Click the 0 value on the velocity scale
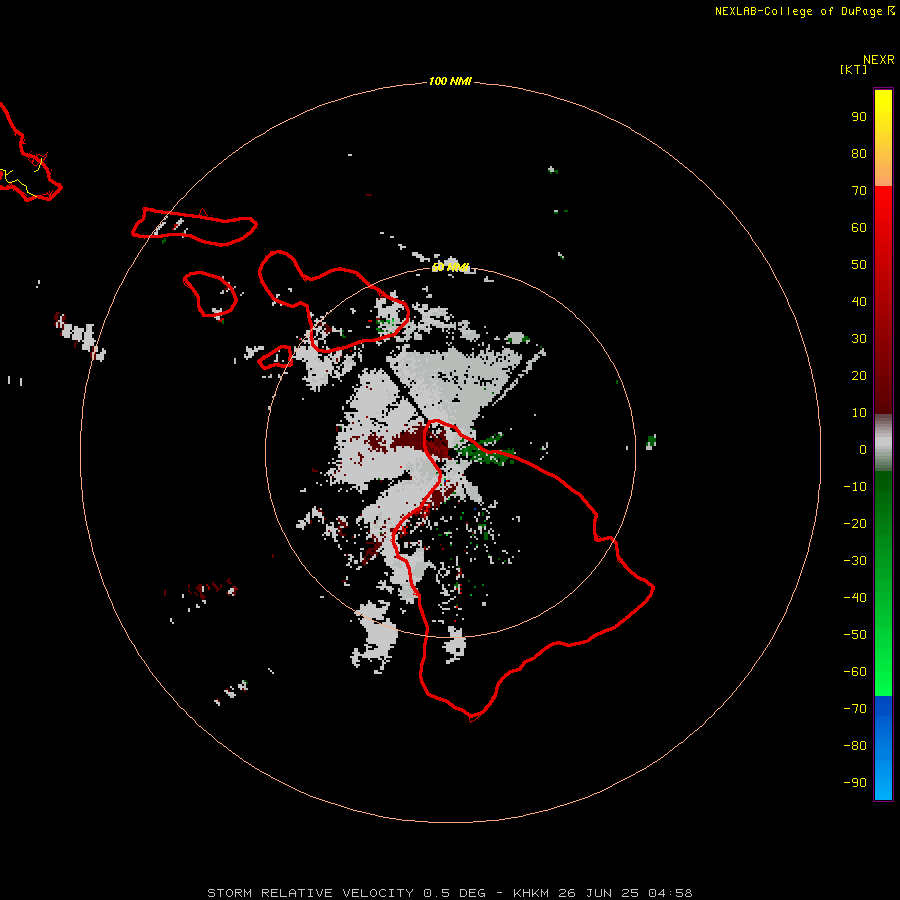Viewport: 900px width, 900px height. click(x=863, y=450)
